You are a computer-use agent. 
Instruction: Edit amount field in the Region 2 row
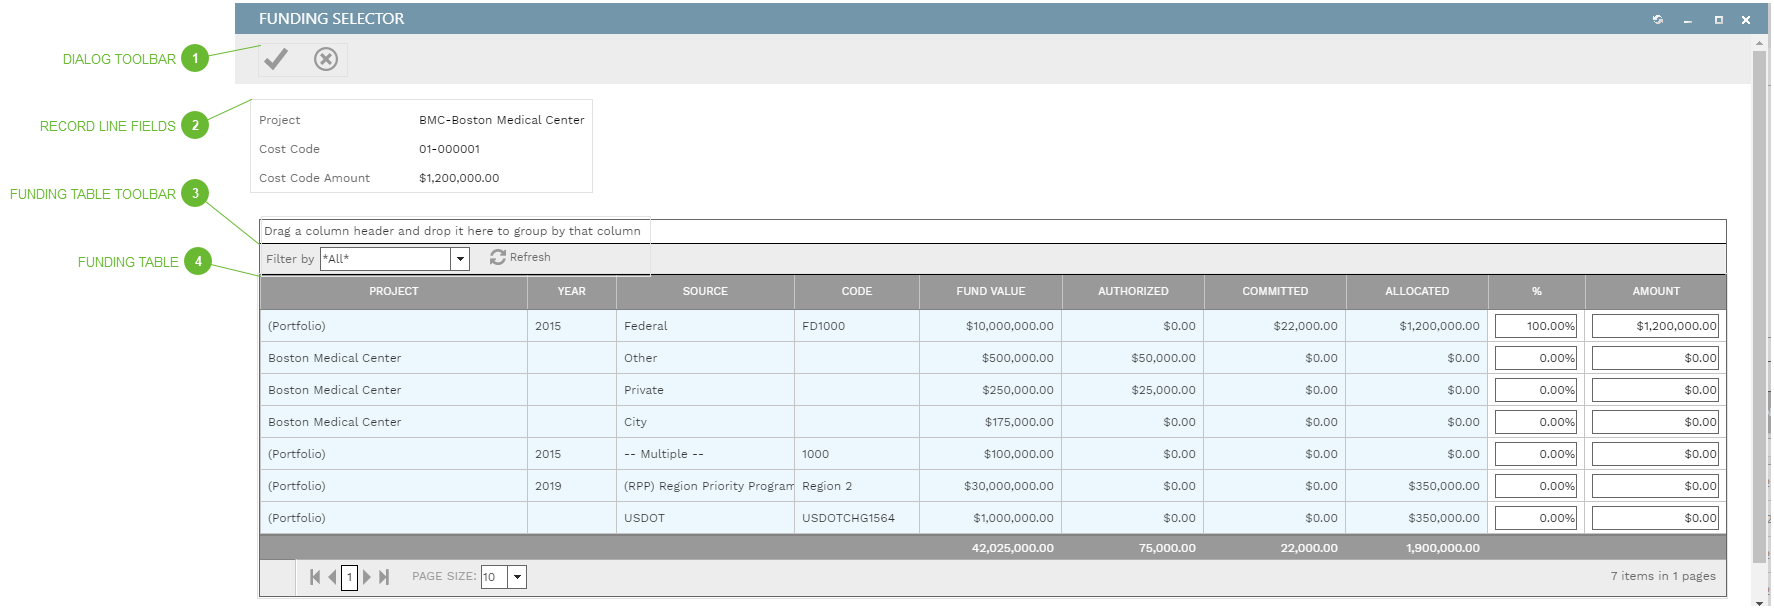point(1655,486)
